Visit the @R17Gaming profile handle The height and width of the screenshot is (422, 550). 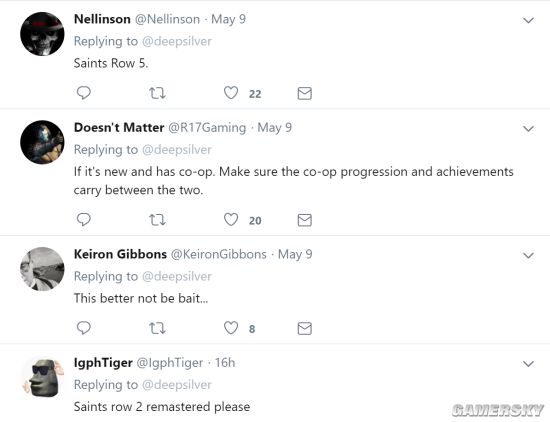[x=207, y=128]
